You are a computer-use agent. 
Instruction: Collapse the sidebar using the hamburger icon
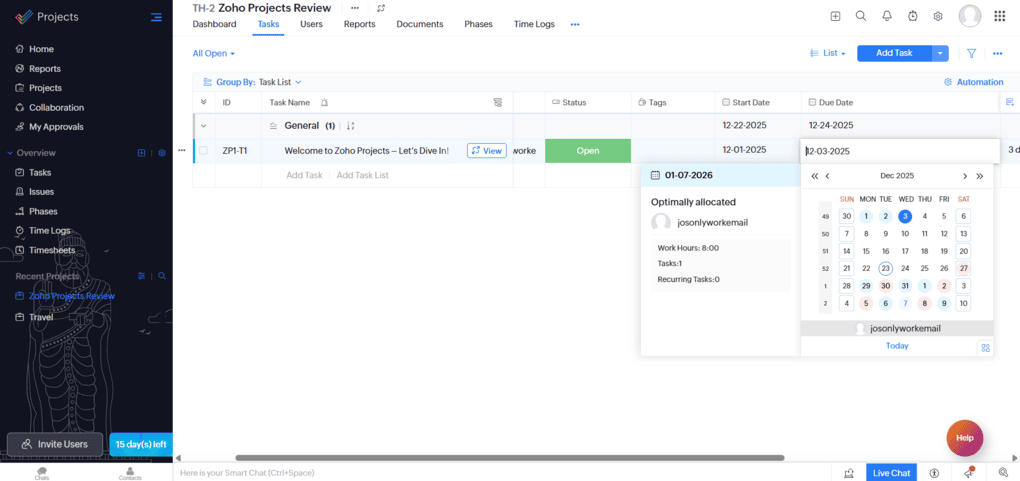(x=156, y=17)
